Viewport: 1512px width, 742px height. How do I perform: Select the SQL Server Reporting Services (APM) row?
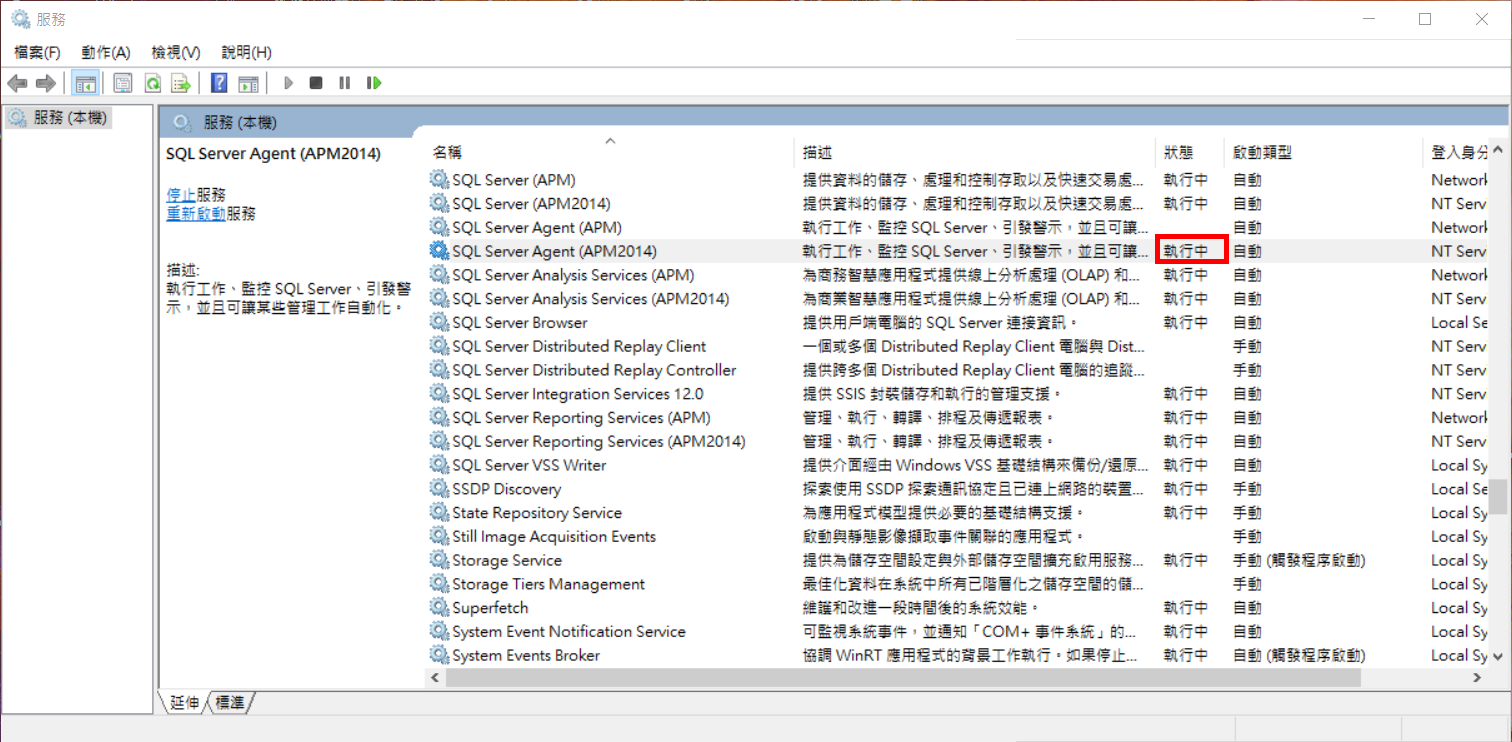[x=958, y=418]
